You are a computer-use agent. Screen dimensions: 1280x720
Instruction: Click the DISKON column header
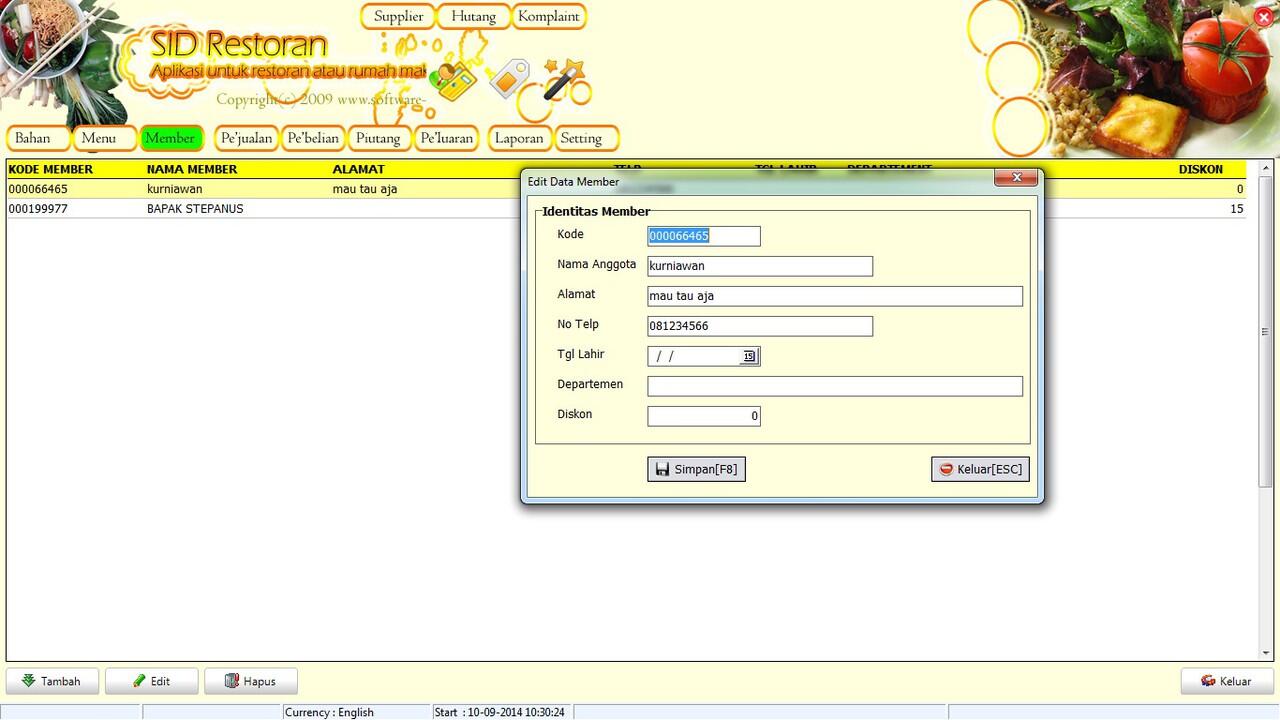(x=1201, y=169)
